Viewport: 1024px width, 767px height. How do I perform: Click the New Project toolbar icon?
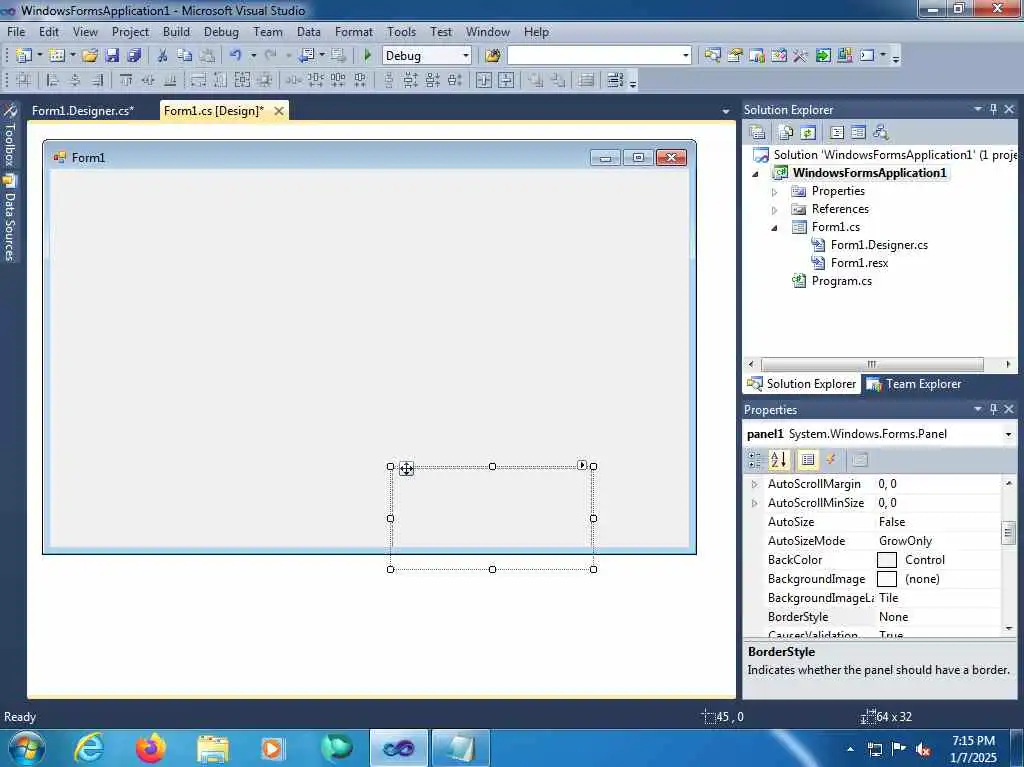pos(24,56)
